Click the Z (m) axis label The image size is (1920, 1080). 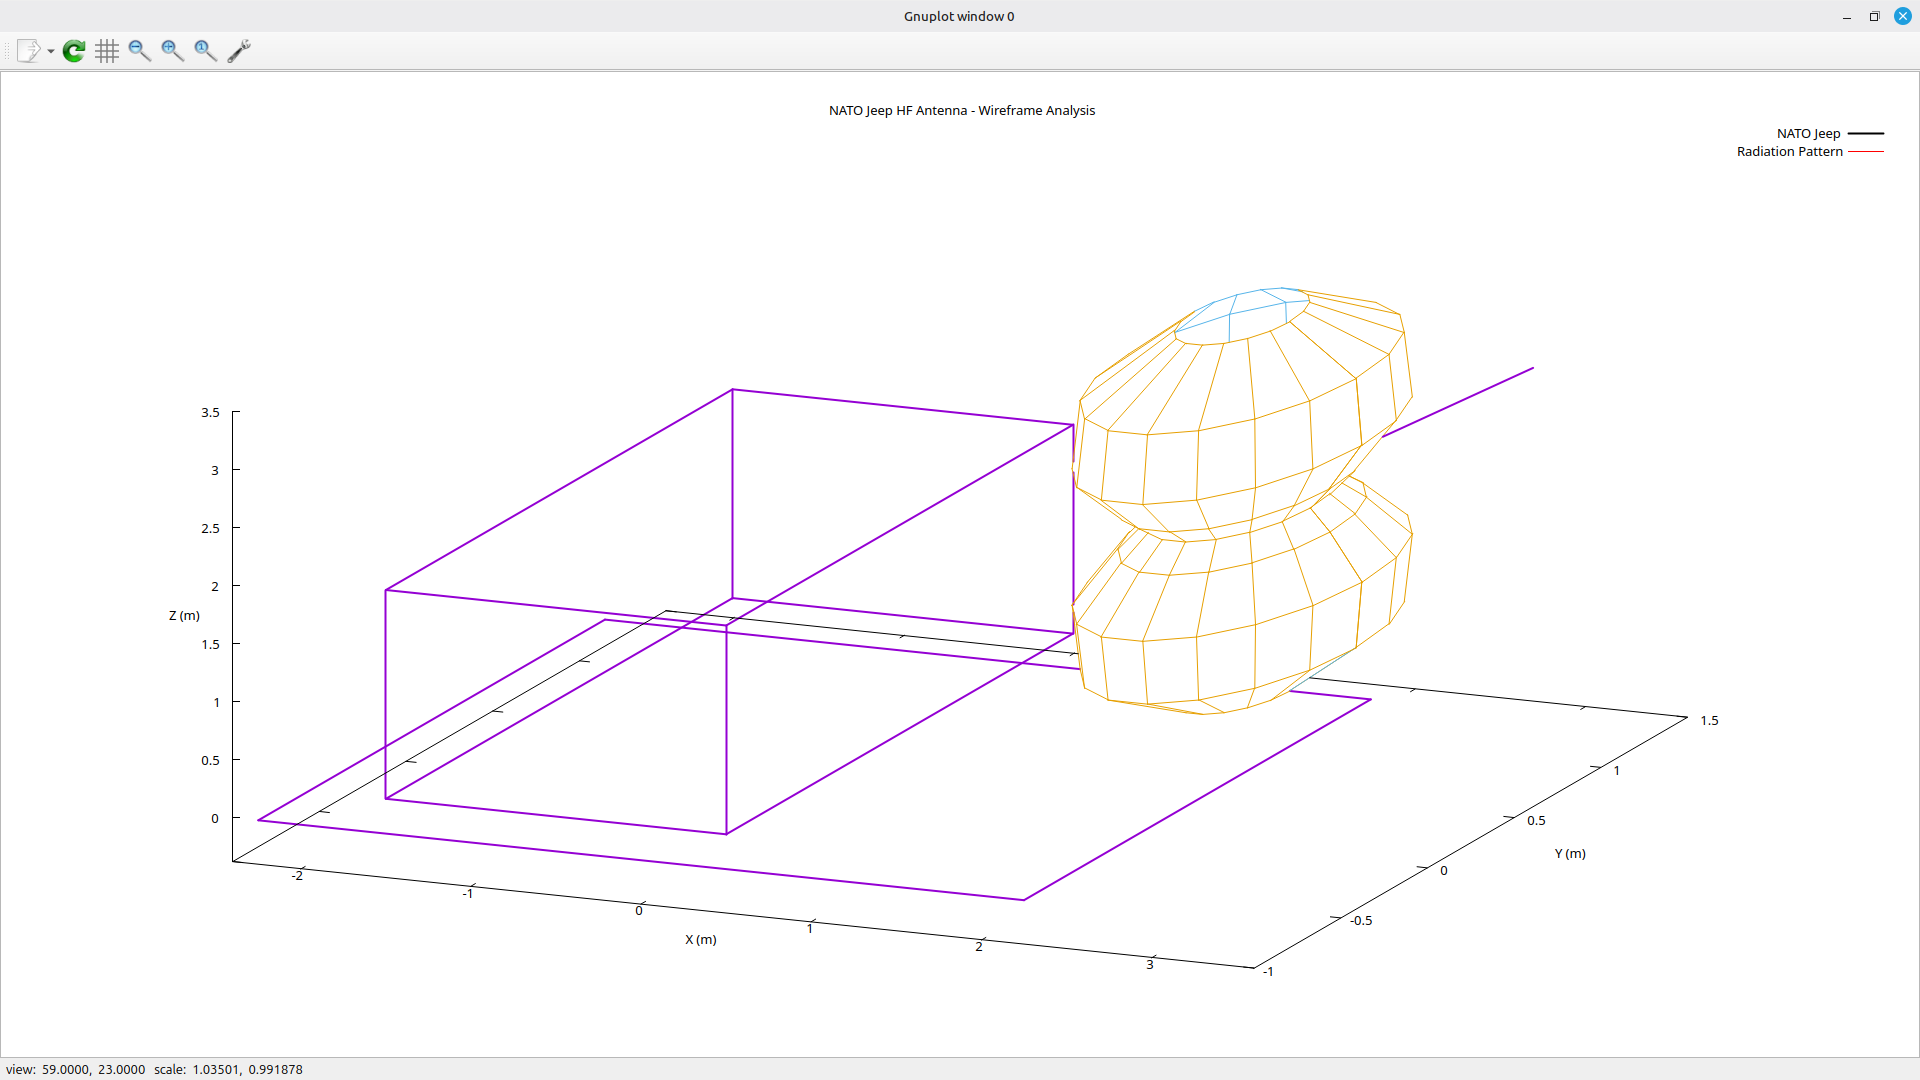184,616
